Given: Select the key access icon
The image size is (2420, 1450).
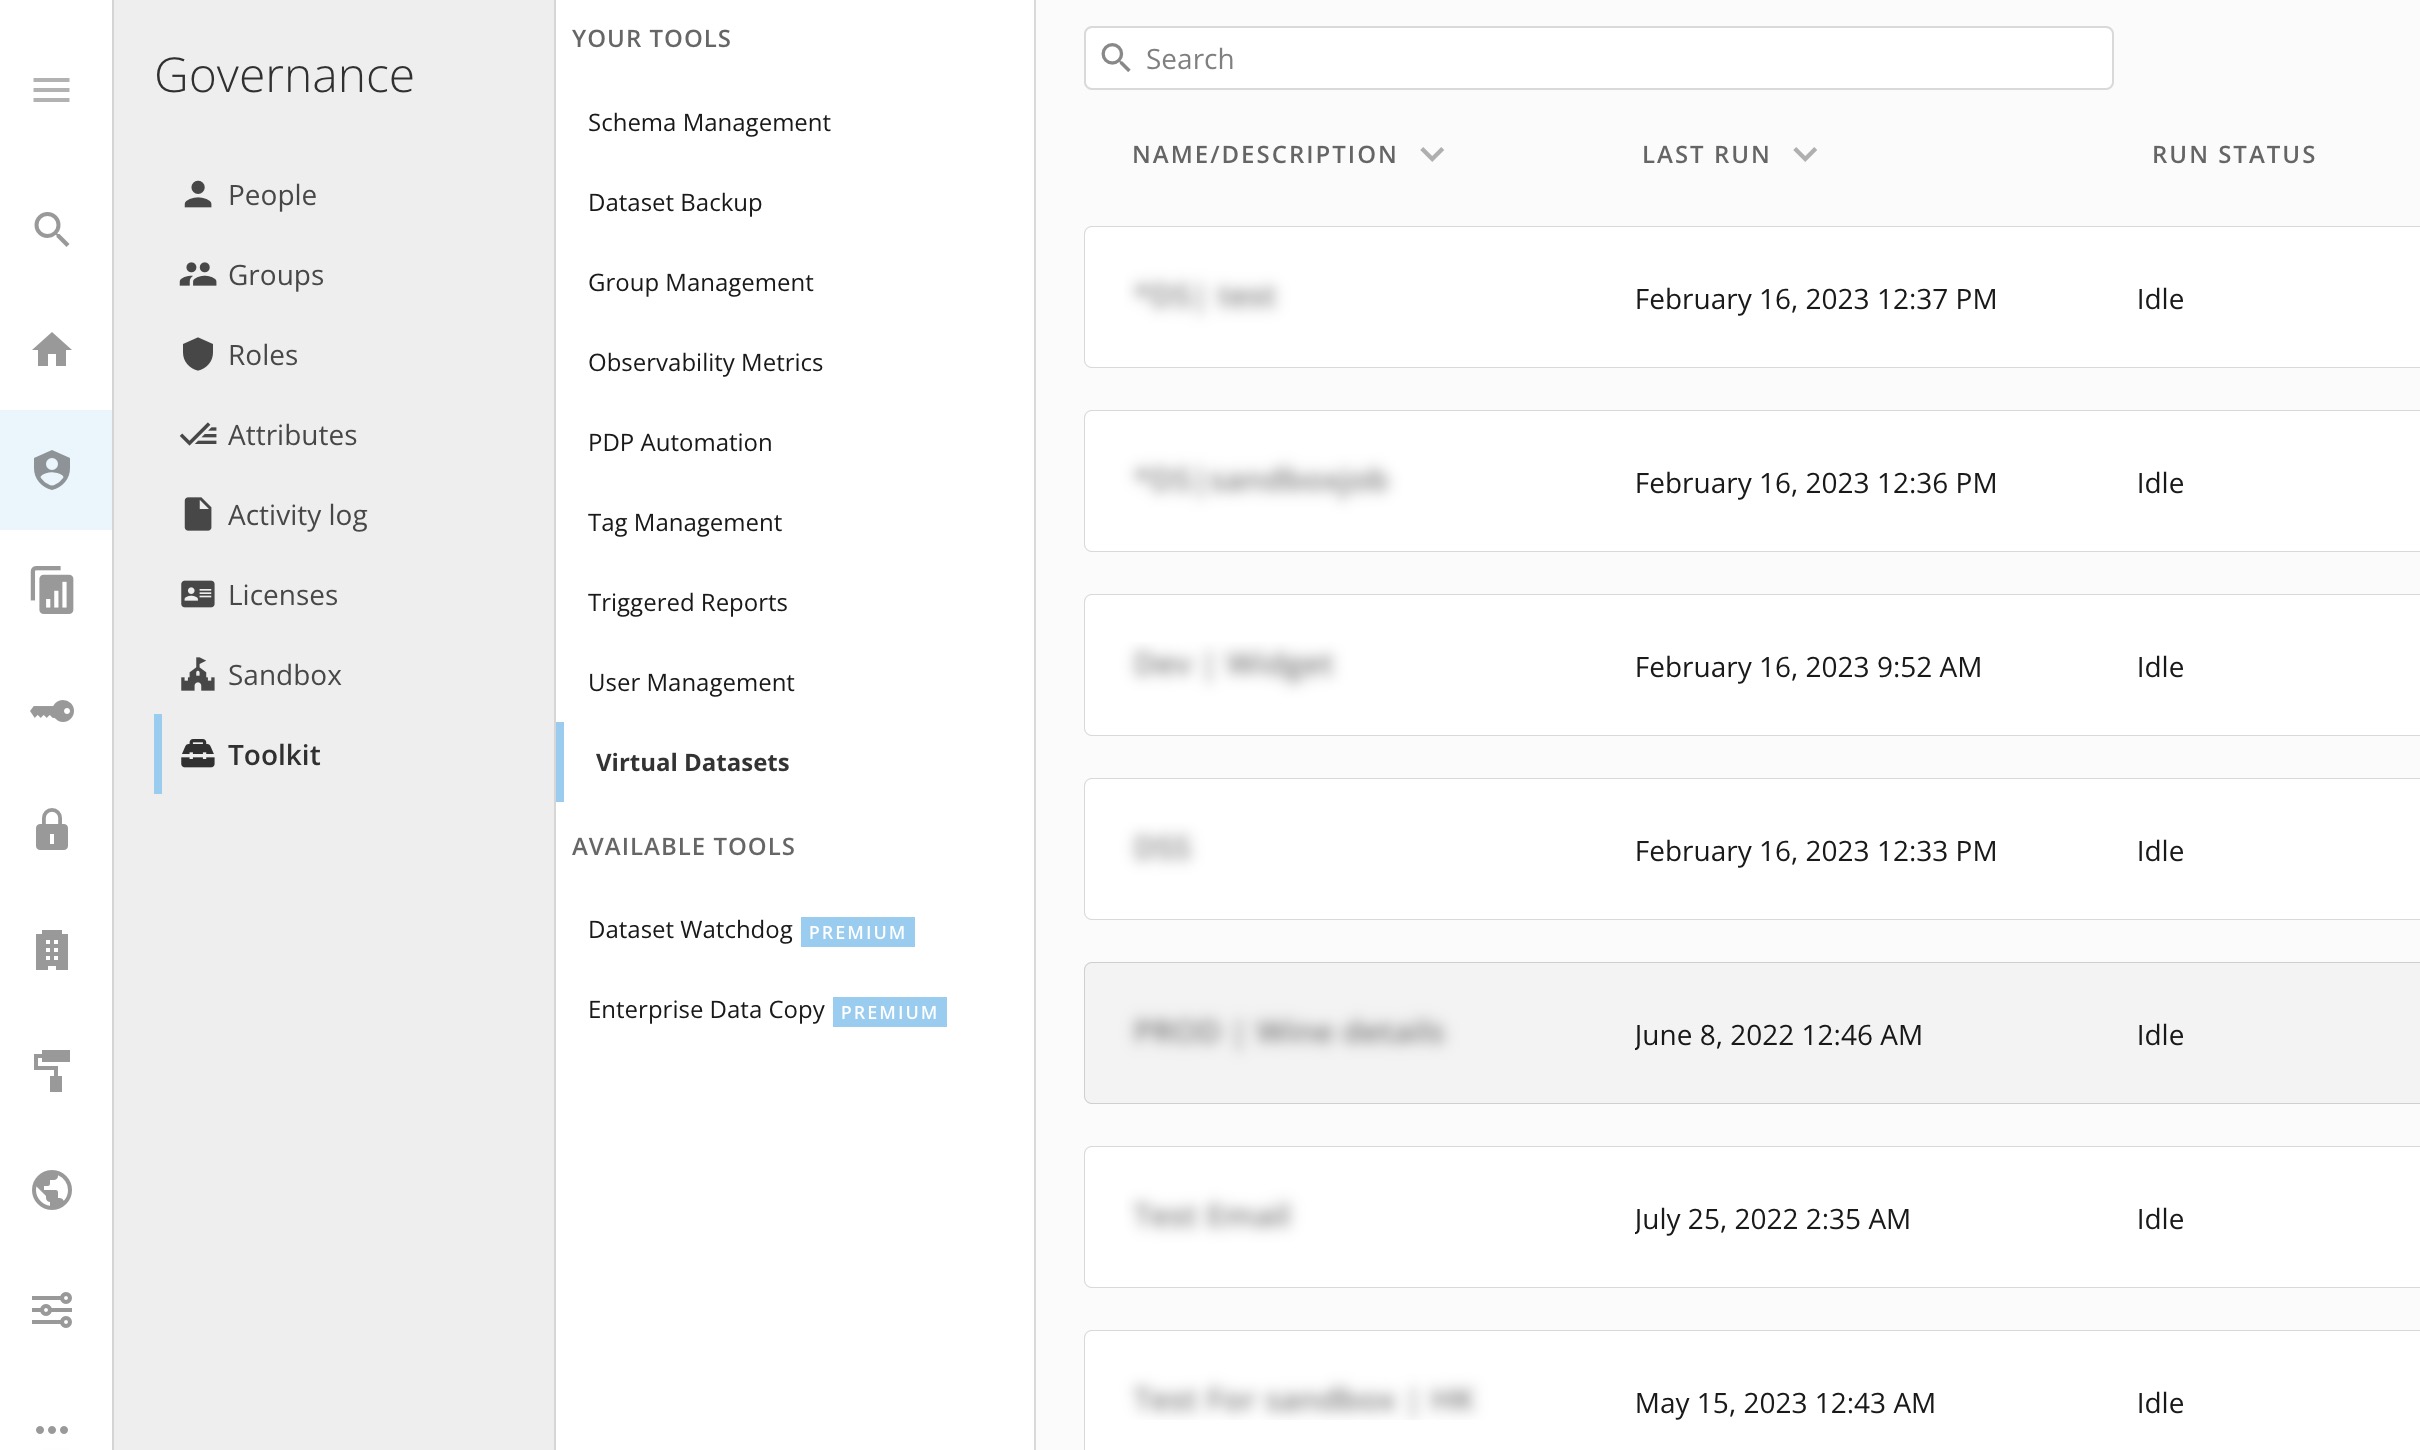Looking at the screenshot, I should [x=51, y=711].
